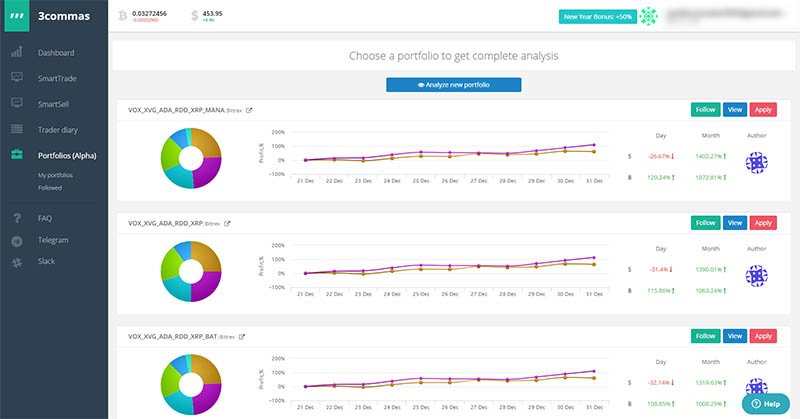View the VOX_XVG_ADA_RDD_XRP_MANA portfolio

[x=735, y=110]
